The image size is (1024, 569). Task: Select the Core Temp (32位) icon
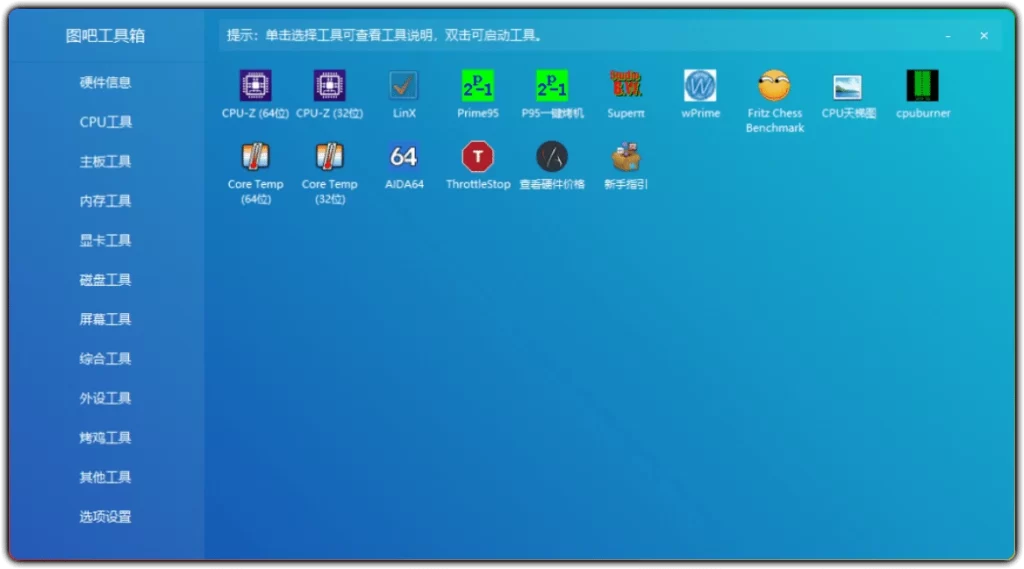[329, 157]
